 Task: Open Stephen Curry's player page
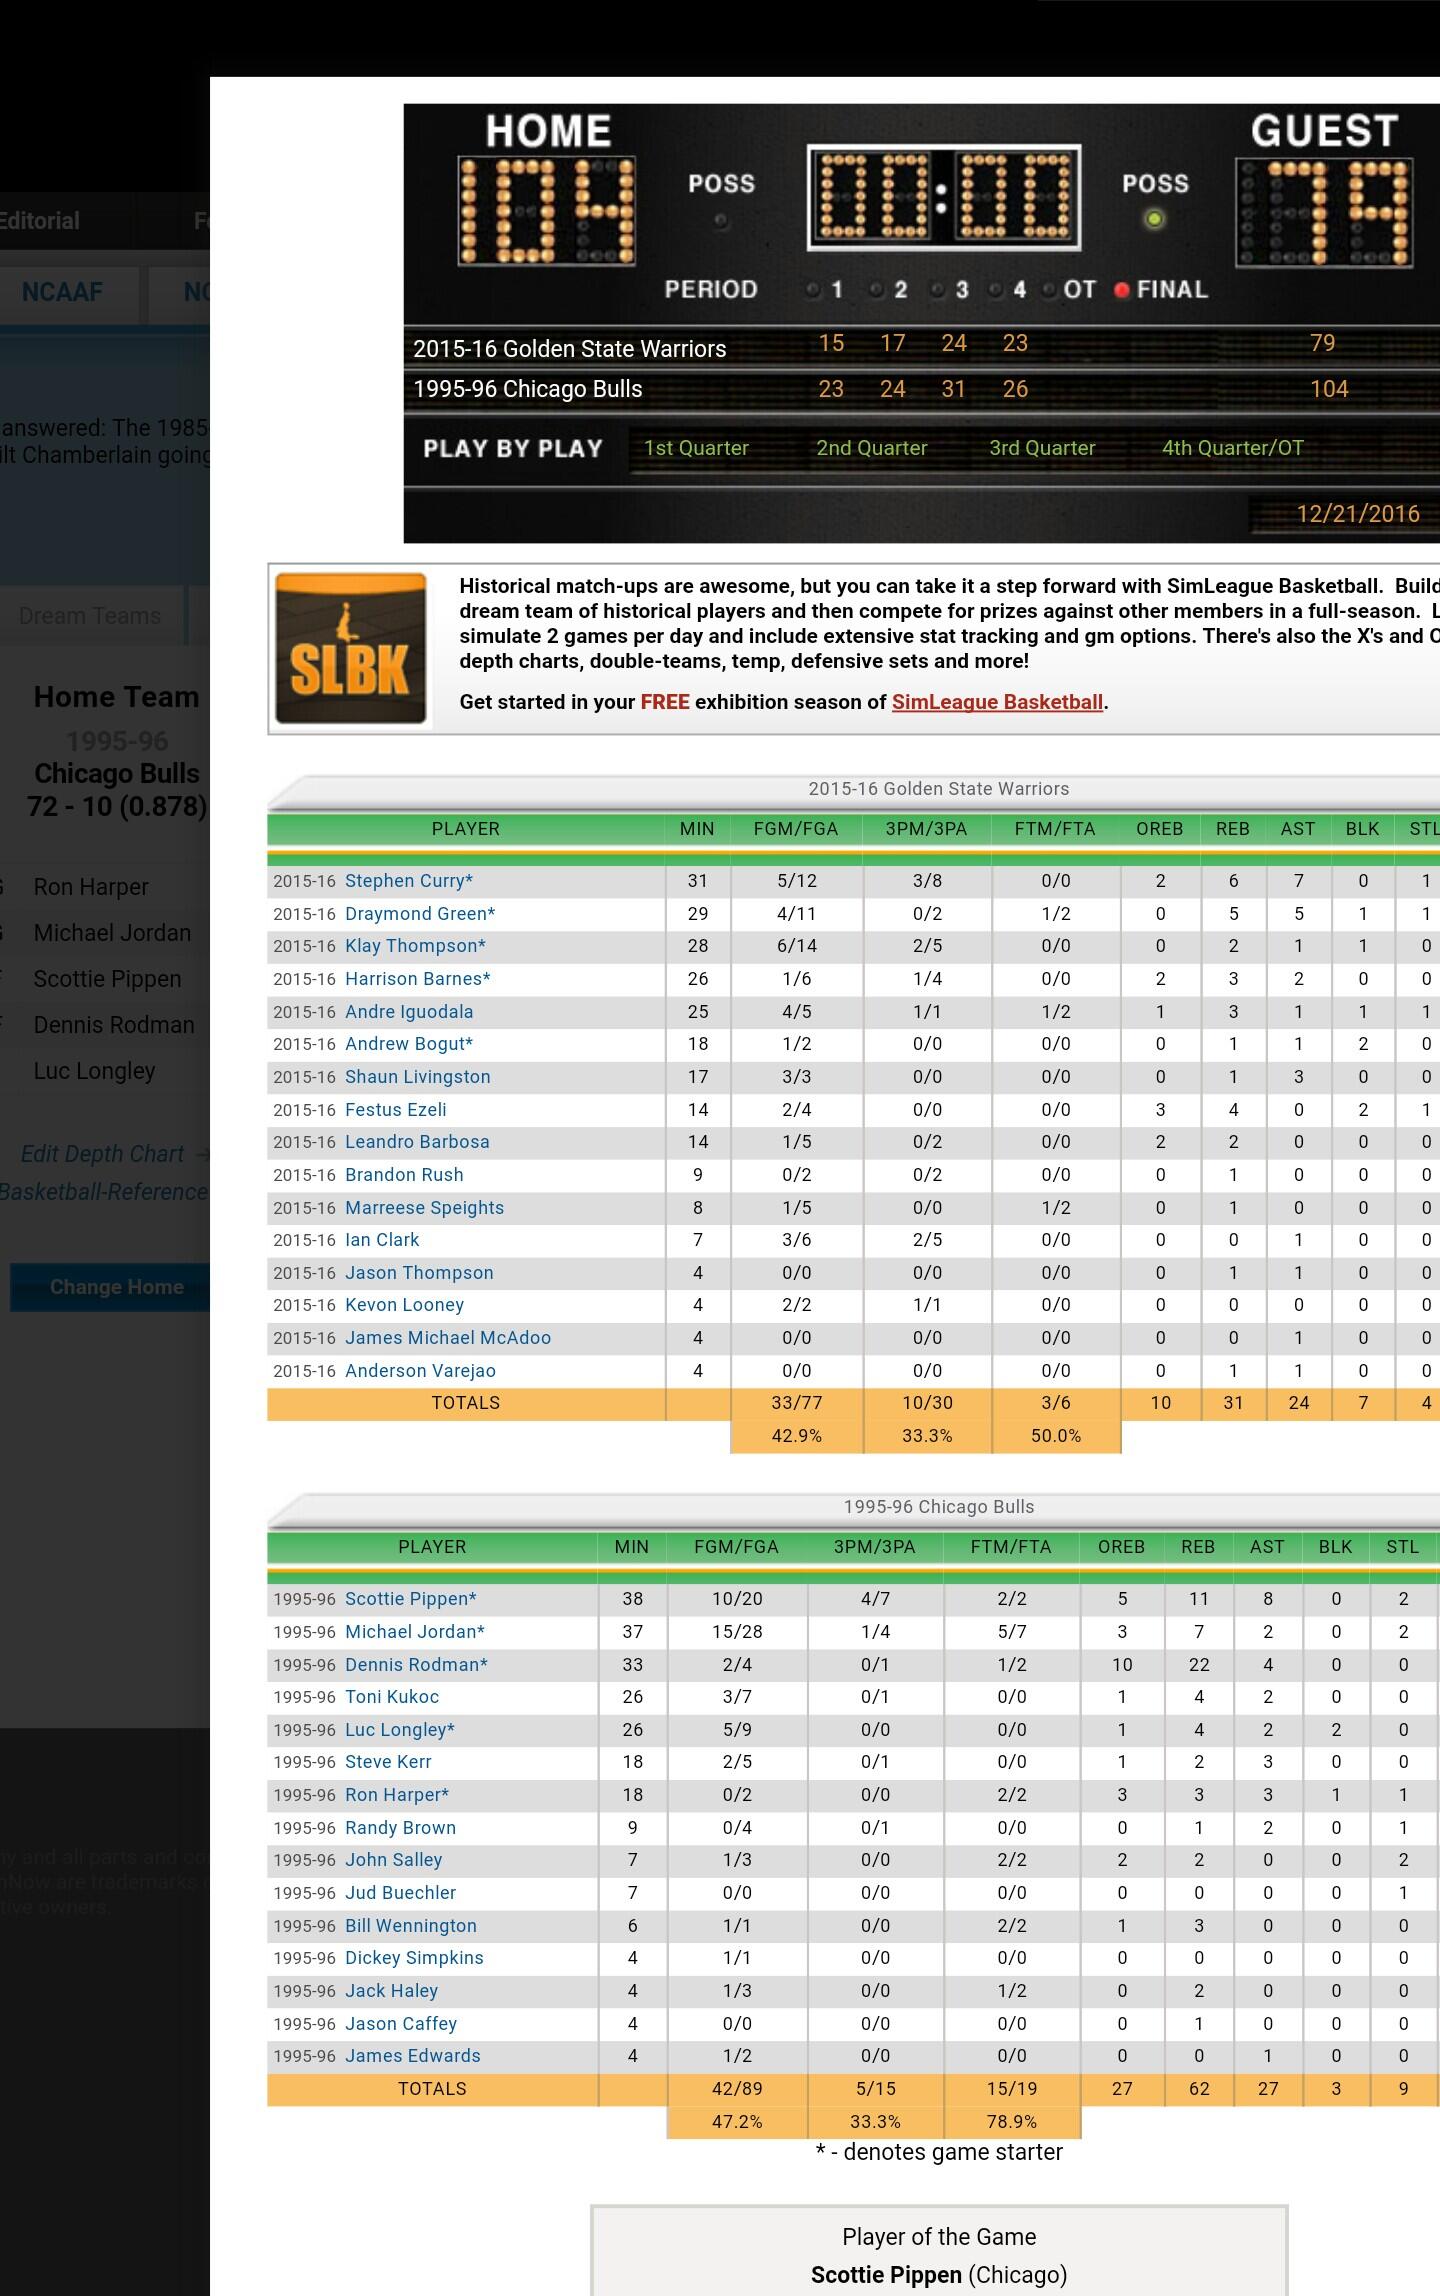409,881
